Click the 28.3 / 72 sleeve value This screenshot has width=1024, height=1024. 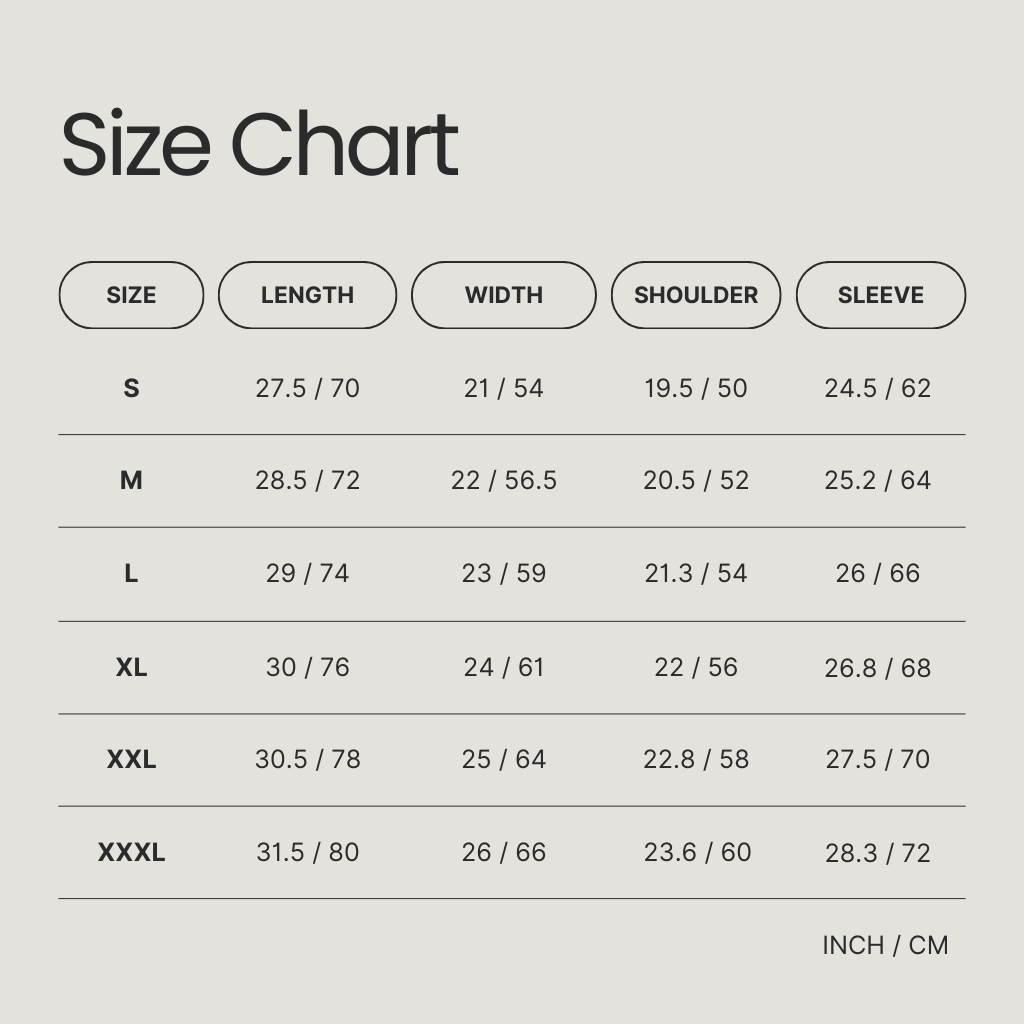877,853
